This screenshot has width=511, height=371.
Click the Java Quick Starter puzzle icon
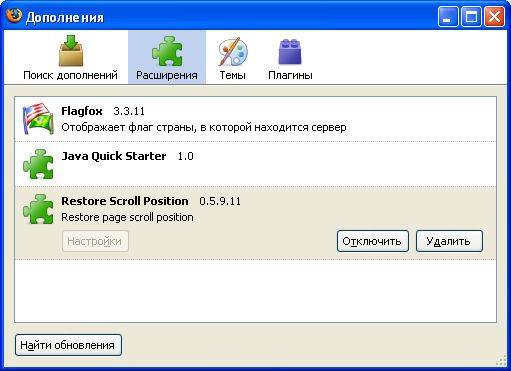click(x=38, y=164)
